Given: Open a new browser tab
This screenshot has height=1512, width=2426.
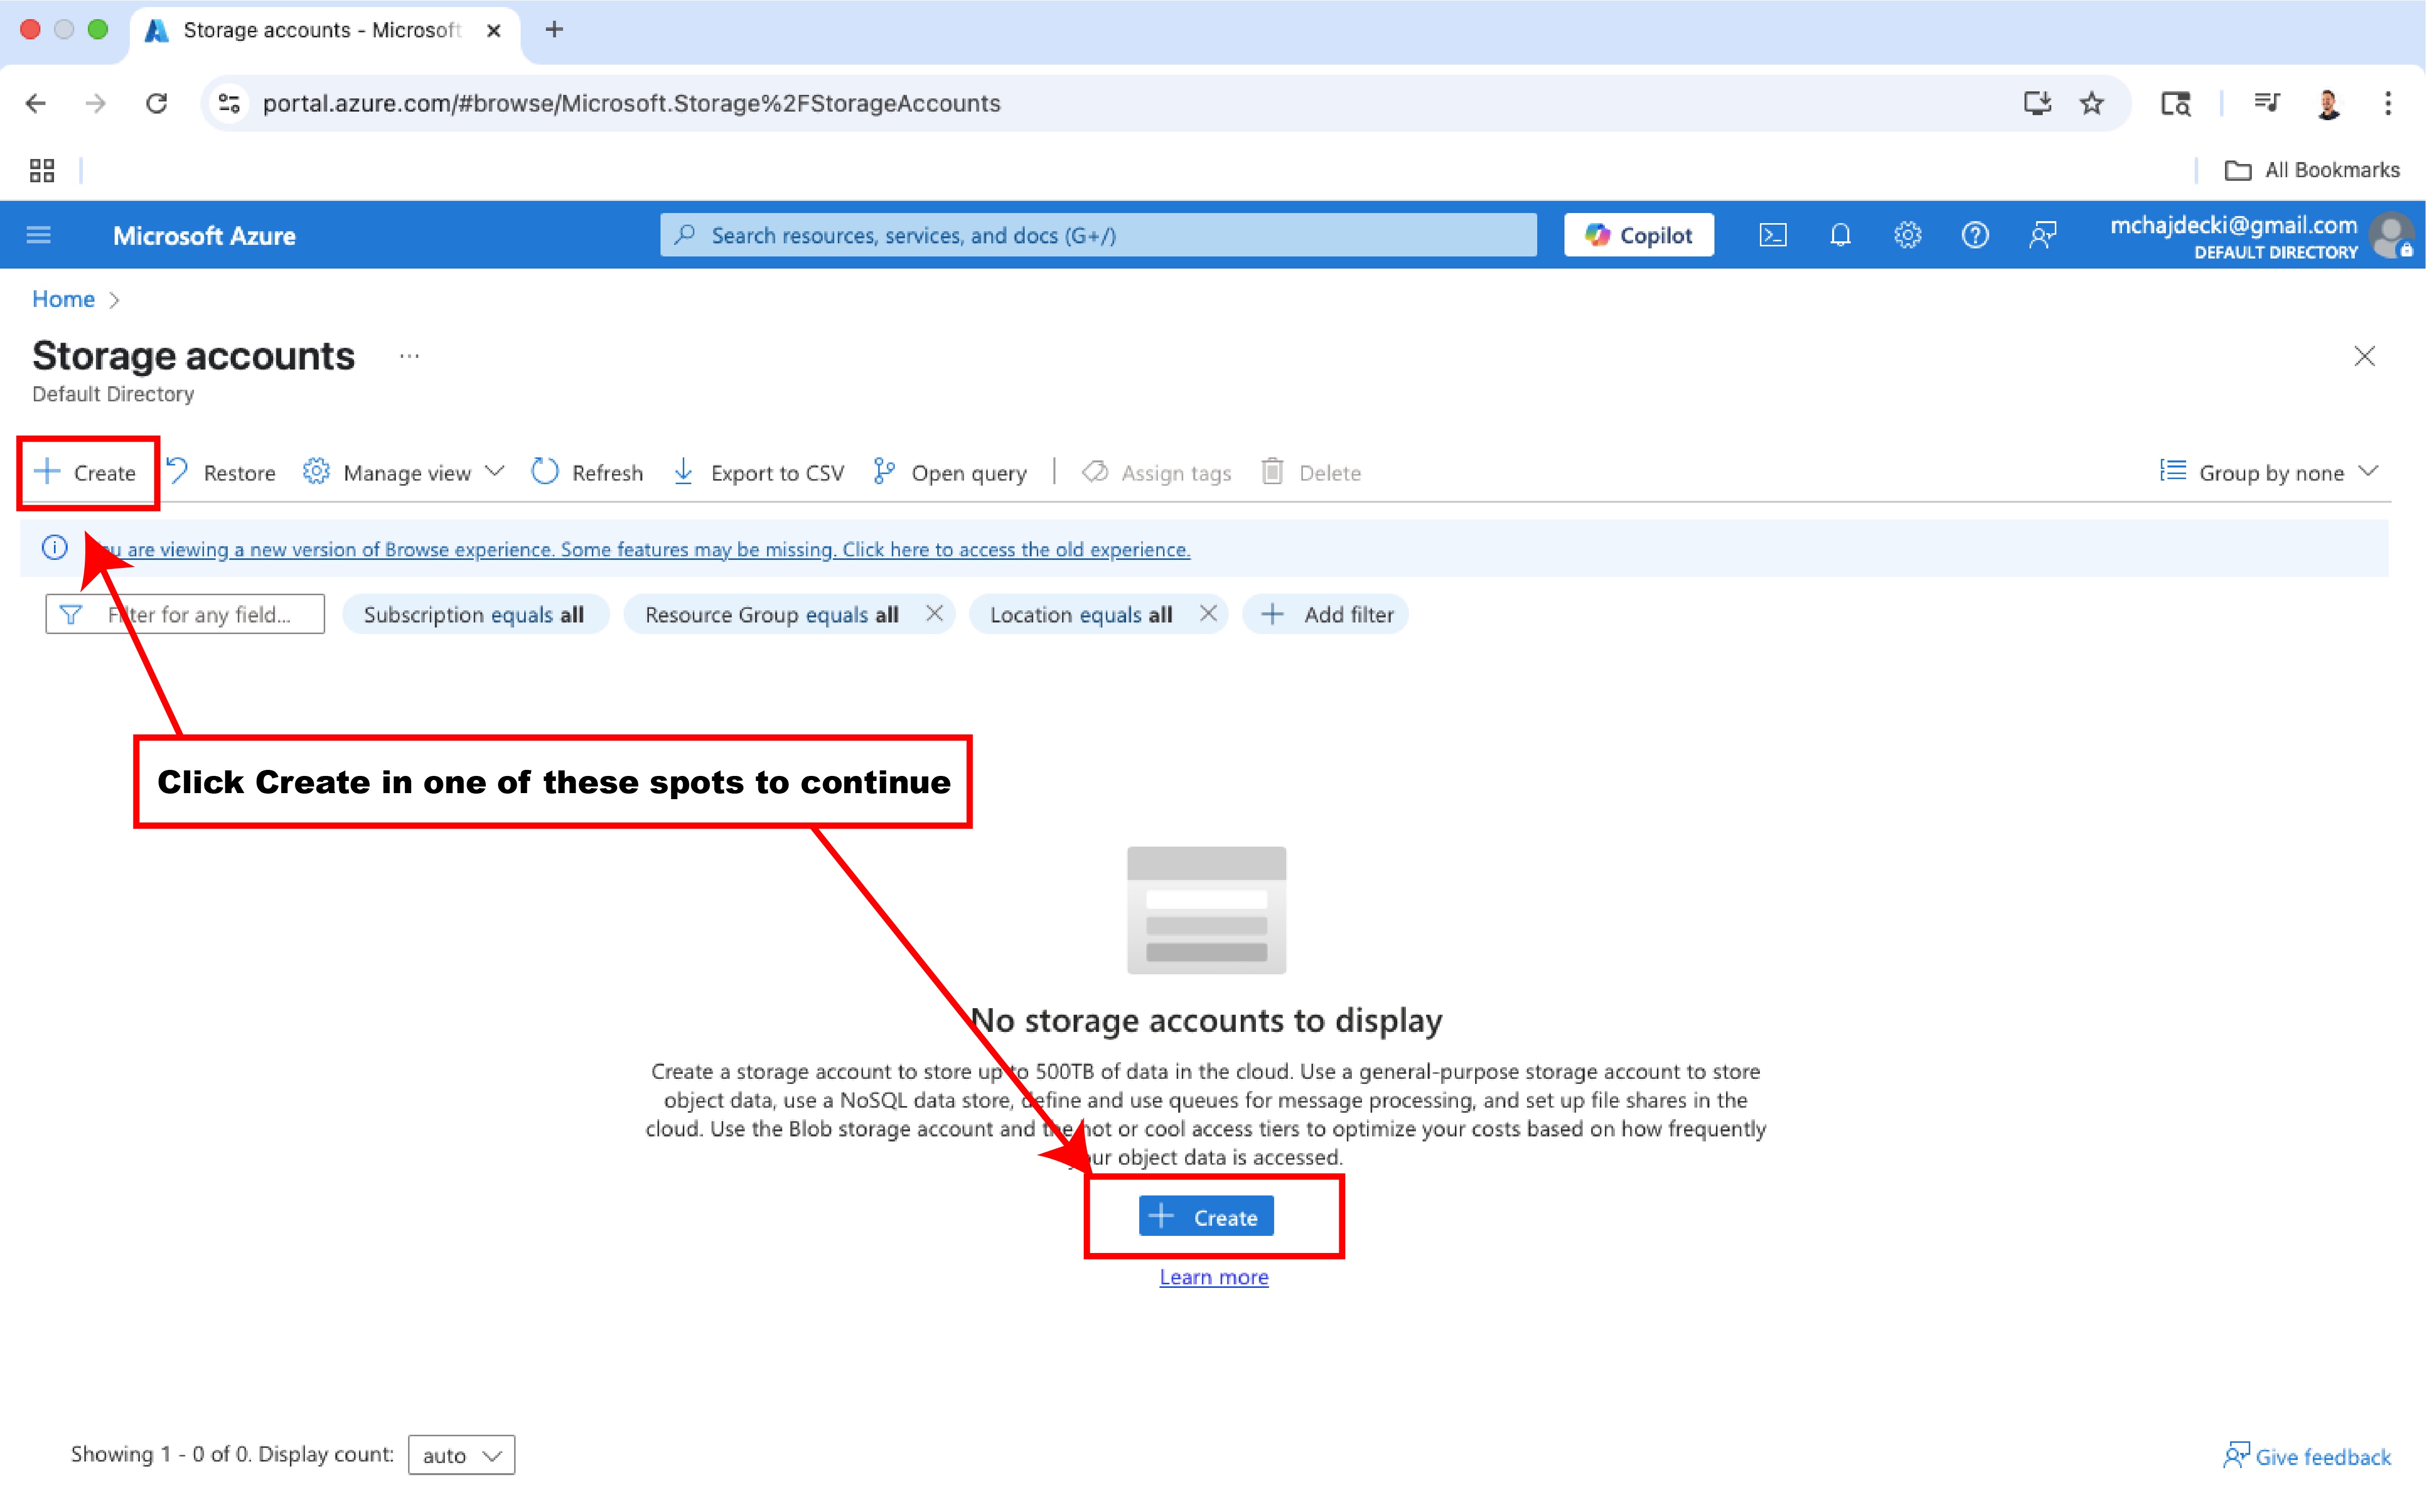Looking at the screenshot, I should (555, 30).
